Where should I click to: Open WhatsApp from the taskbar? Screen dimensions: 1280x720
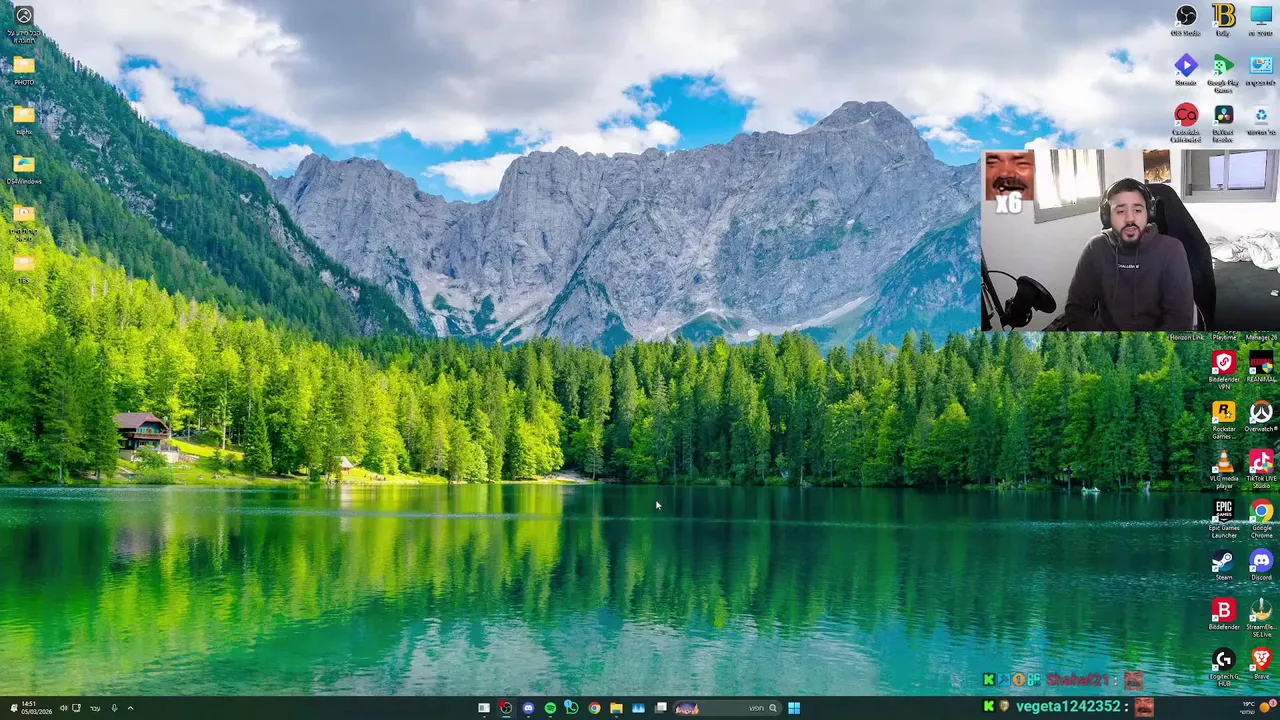(572, 708)
